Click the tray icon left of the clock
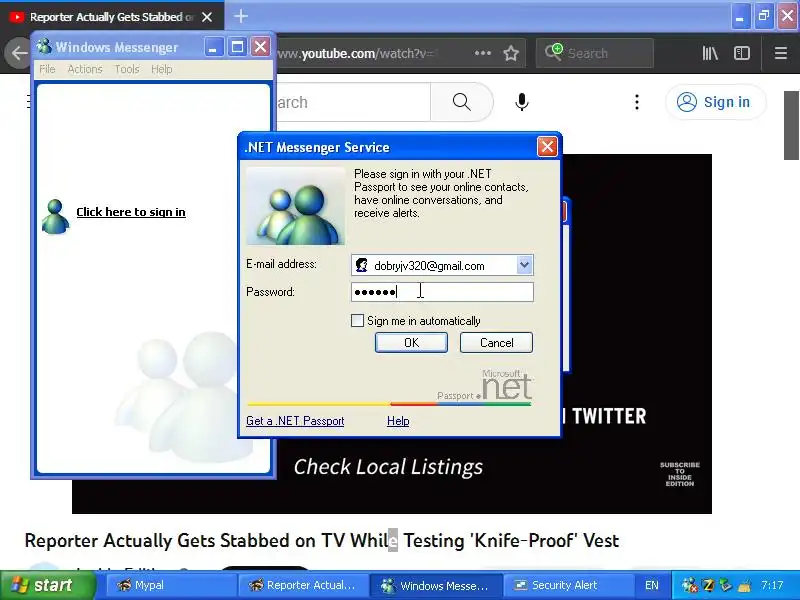The height and width of the screenshot is (600, 800). pyautogui.click(x=744, y=585)
